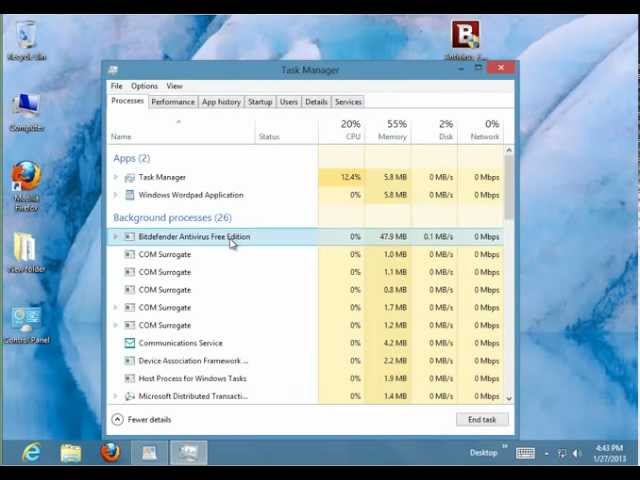Open the Control Panel desktop icon

[x=27, y=325]
